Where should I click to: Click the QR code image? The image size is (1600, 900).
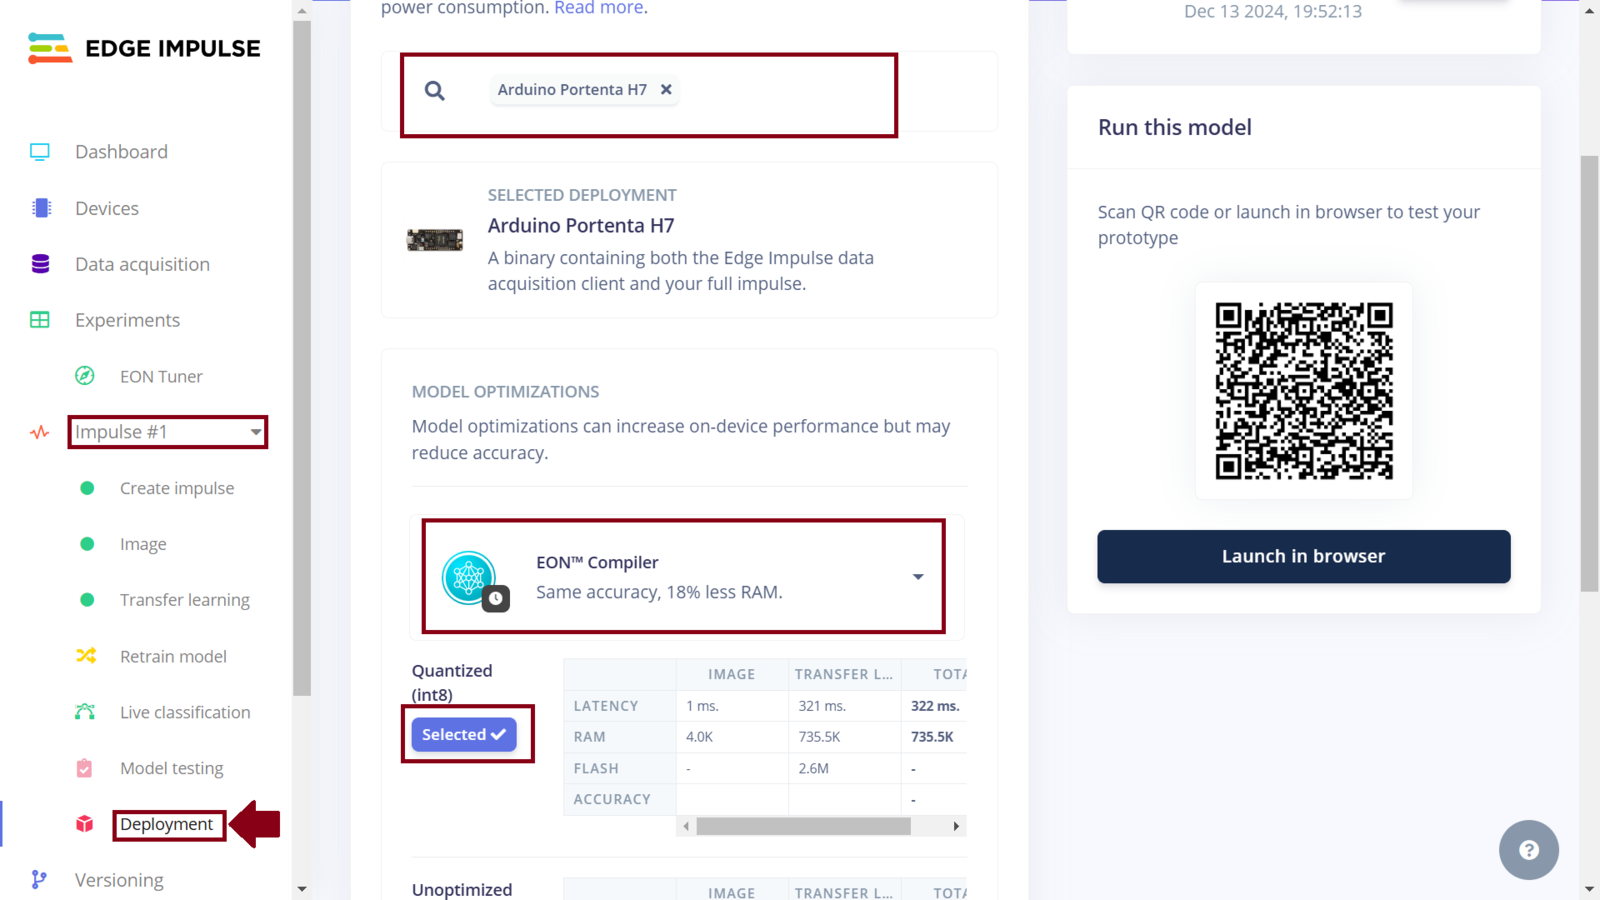pyautogui.click(x=1304, y=391)
